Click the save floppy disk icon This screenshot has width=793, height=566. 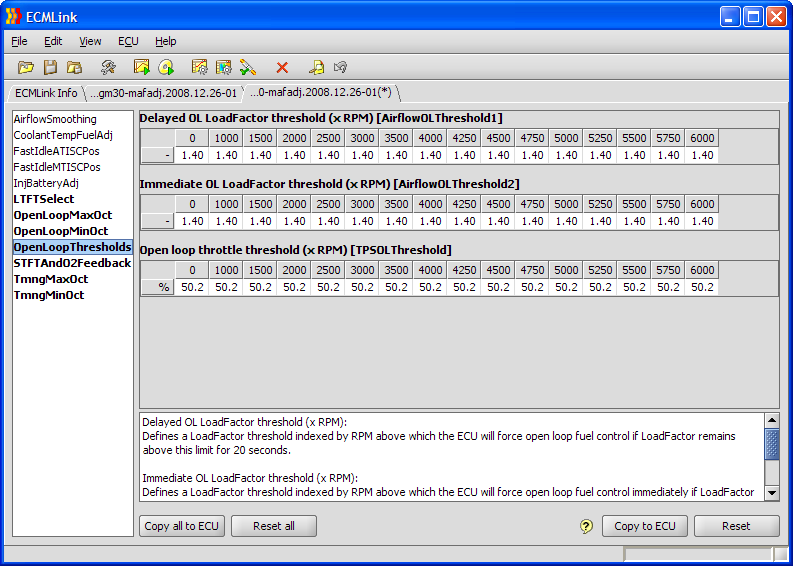coord(50,67)
